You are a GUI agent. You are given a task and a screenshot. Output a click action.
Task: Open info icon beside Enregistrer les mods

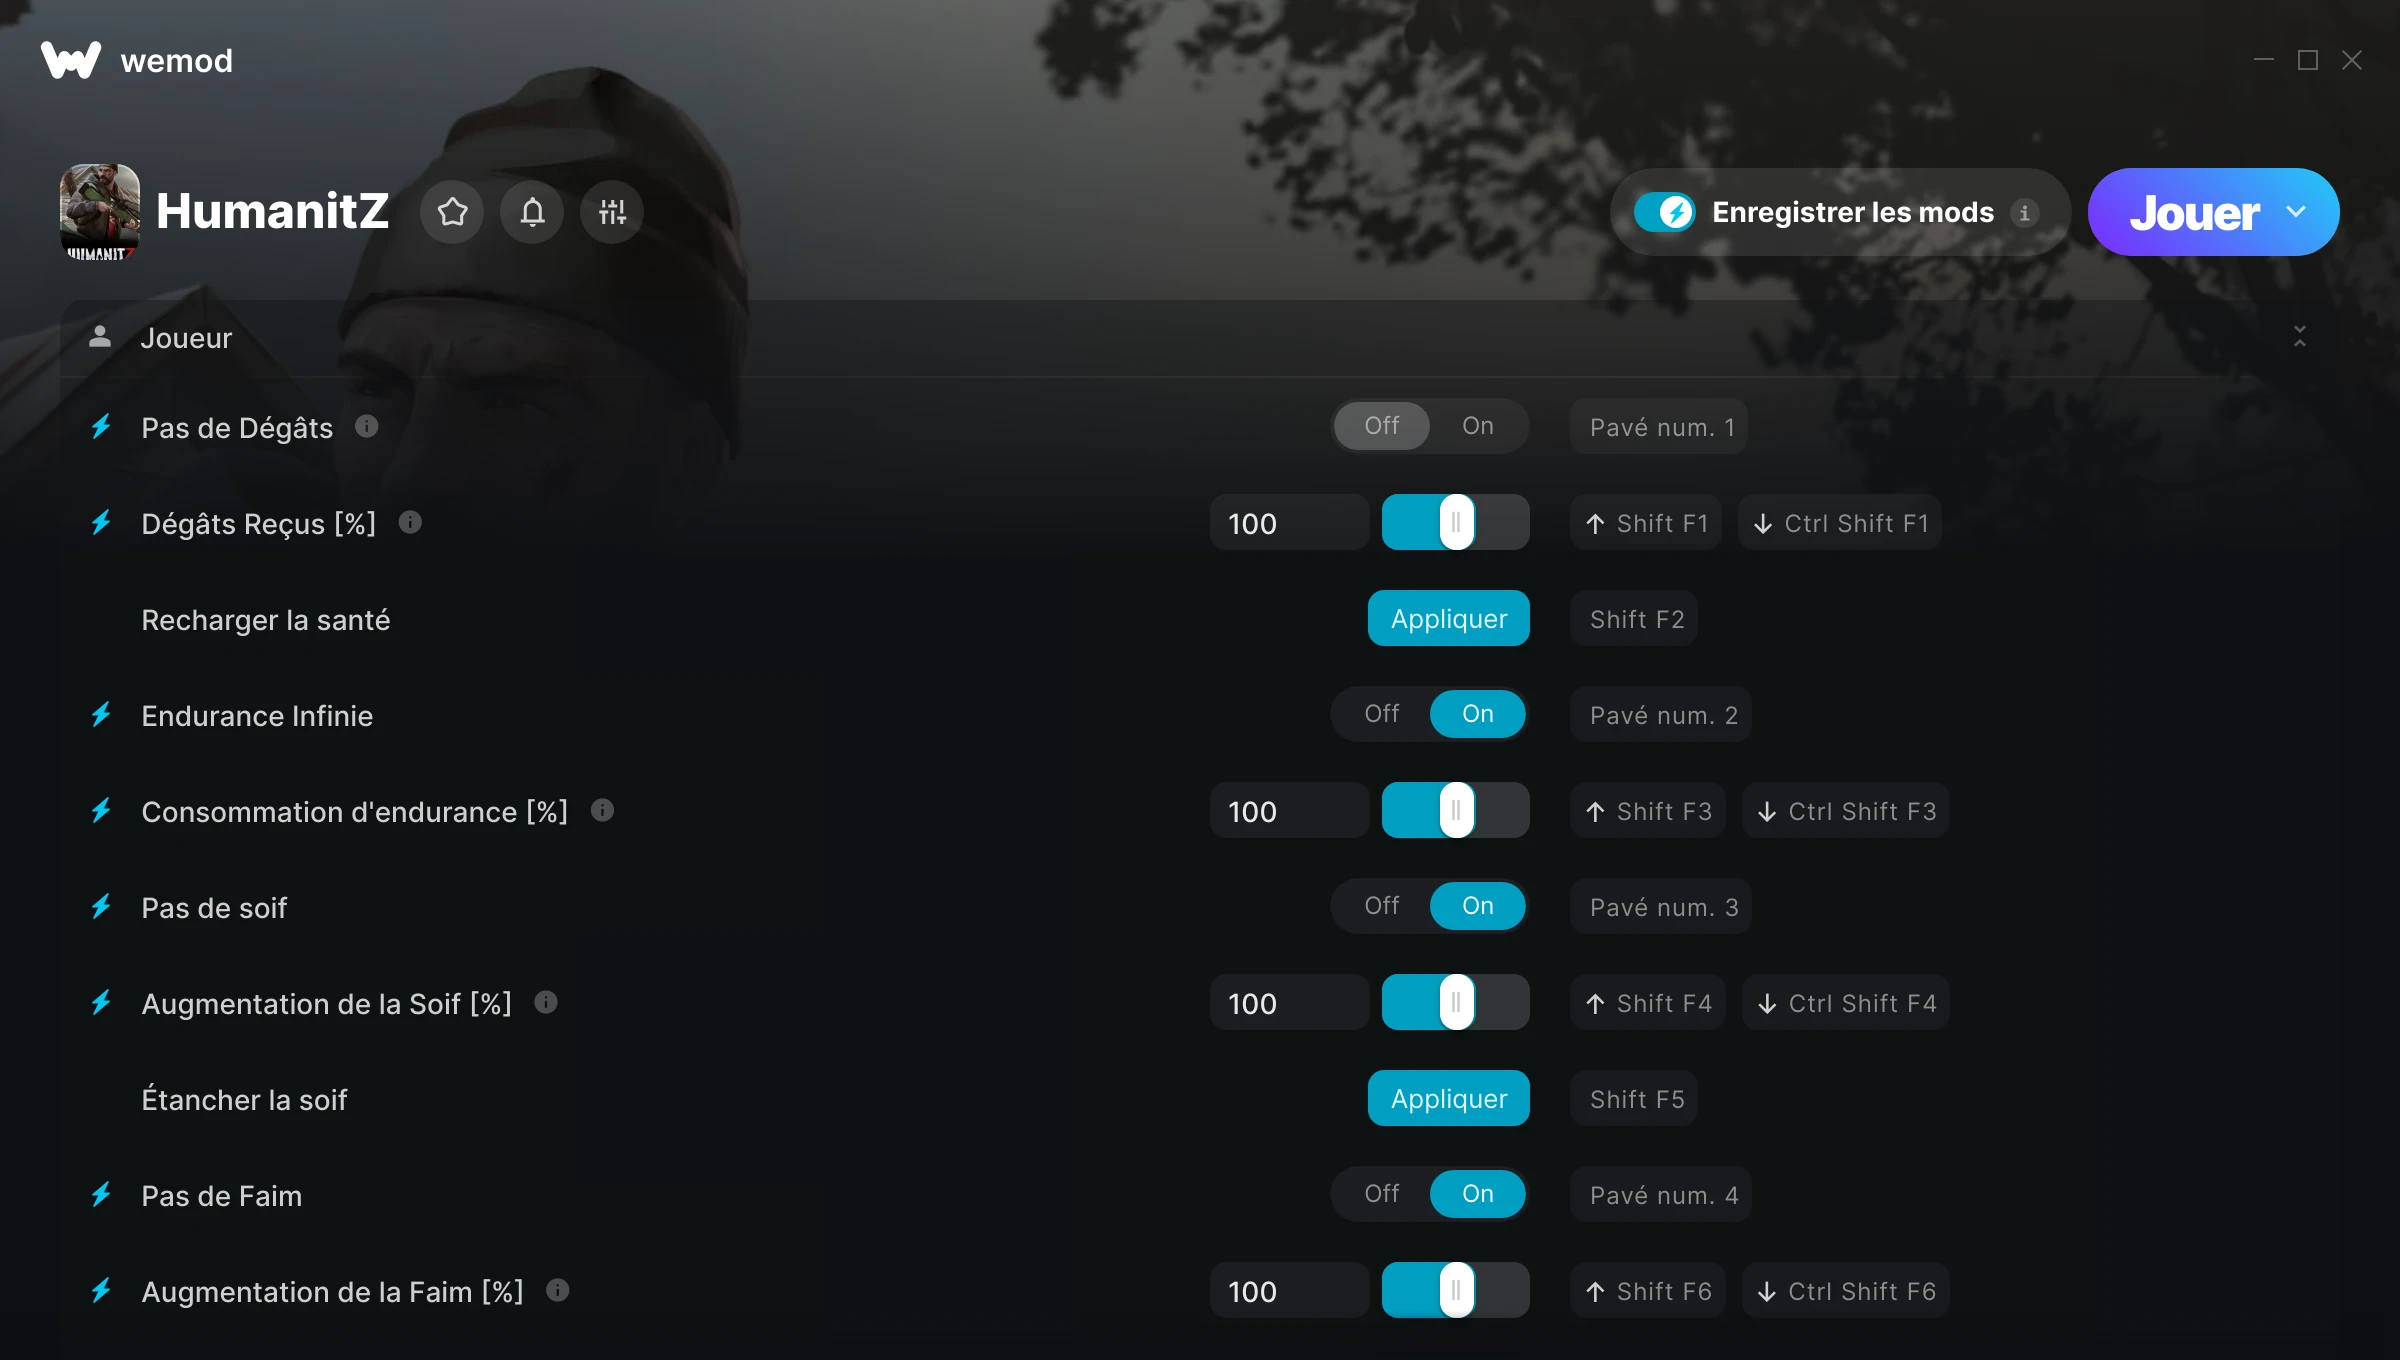pos(2024,213)
